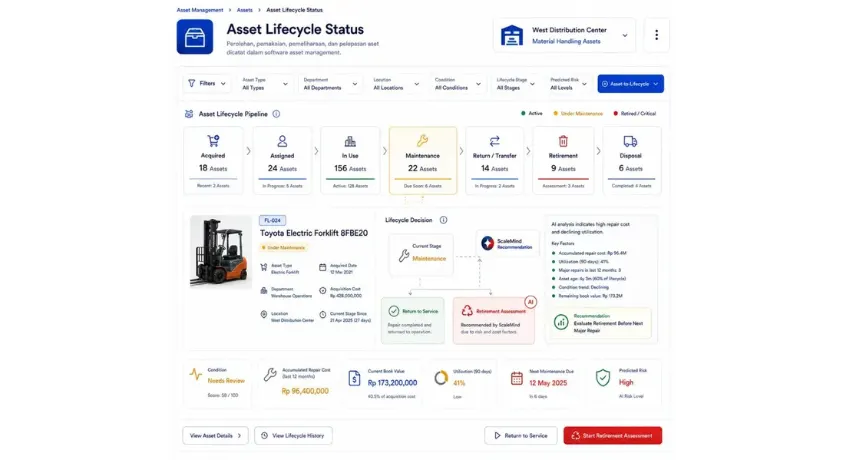This screenshot has width=847, height=460.
Task: Open the Condition filter dropdown
Action: pos(458,84)
